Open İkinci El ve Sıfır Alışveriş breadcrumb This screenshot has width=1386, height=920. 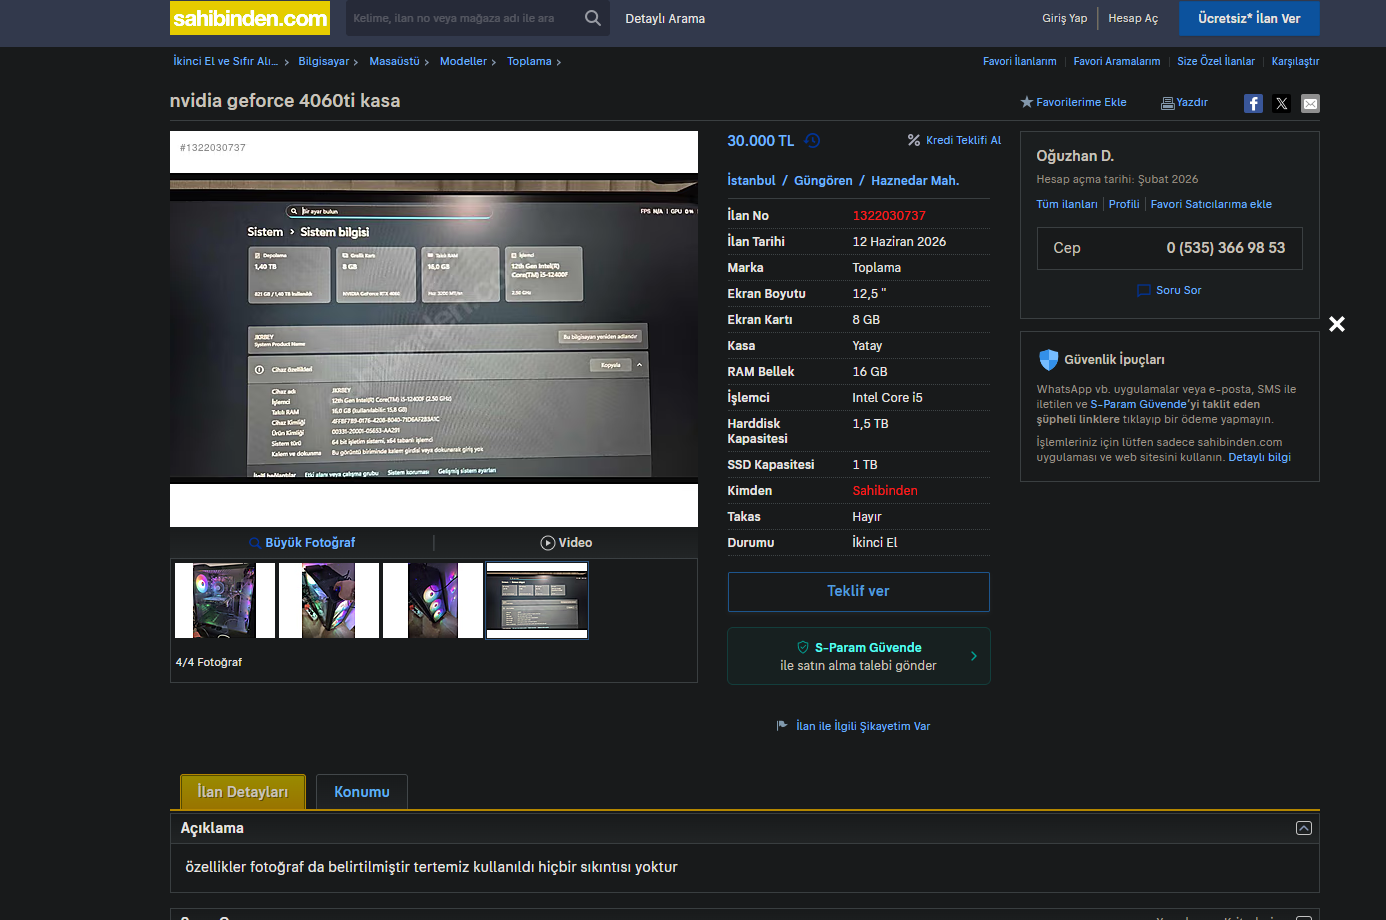(225, 61)
